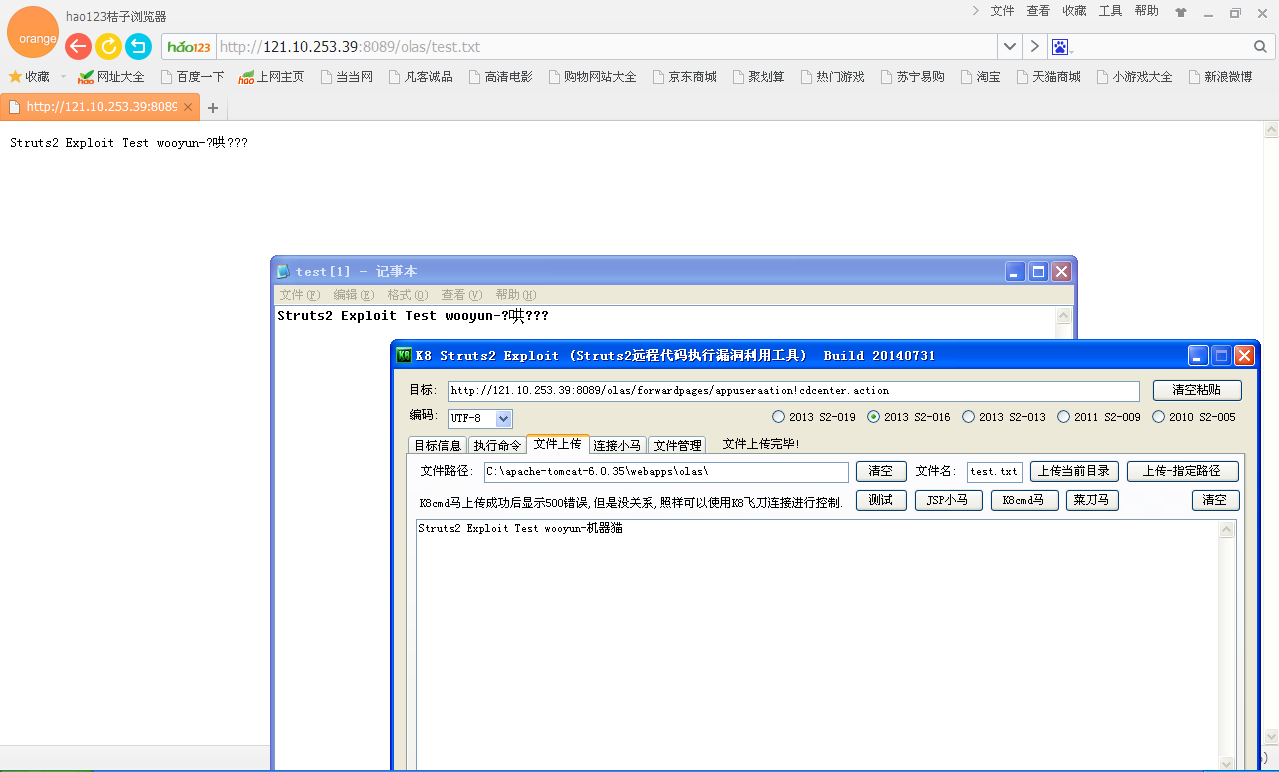Click the magnifier search icon
Image resolution: width=1279 pixels, height=772 pixels.
[1260, 47]
